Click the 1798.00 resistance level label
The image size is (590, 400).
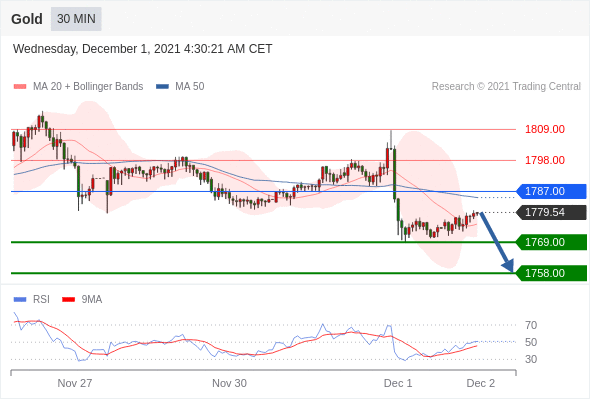[x=545, y=160]
